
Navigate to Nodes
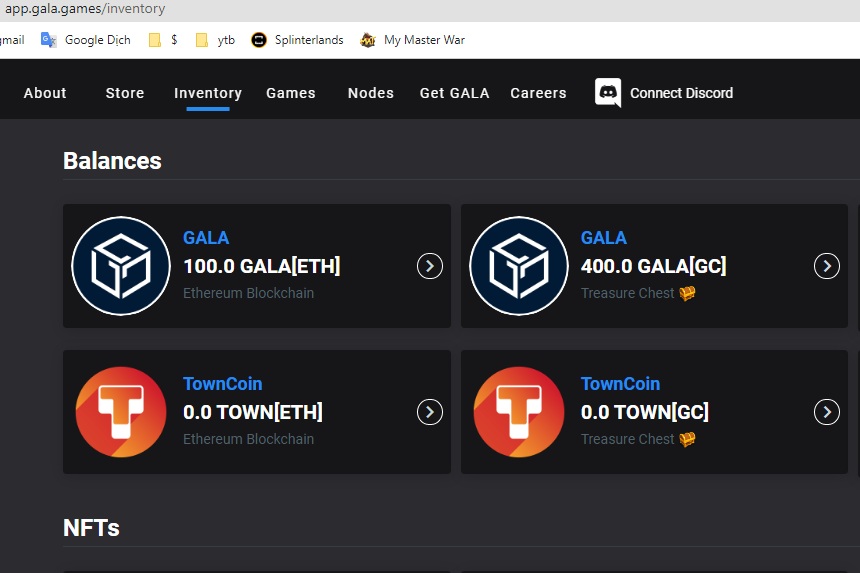[371, 93]
